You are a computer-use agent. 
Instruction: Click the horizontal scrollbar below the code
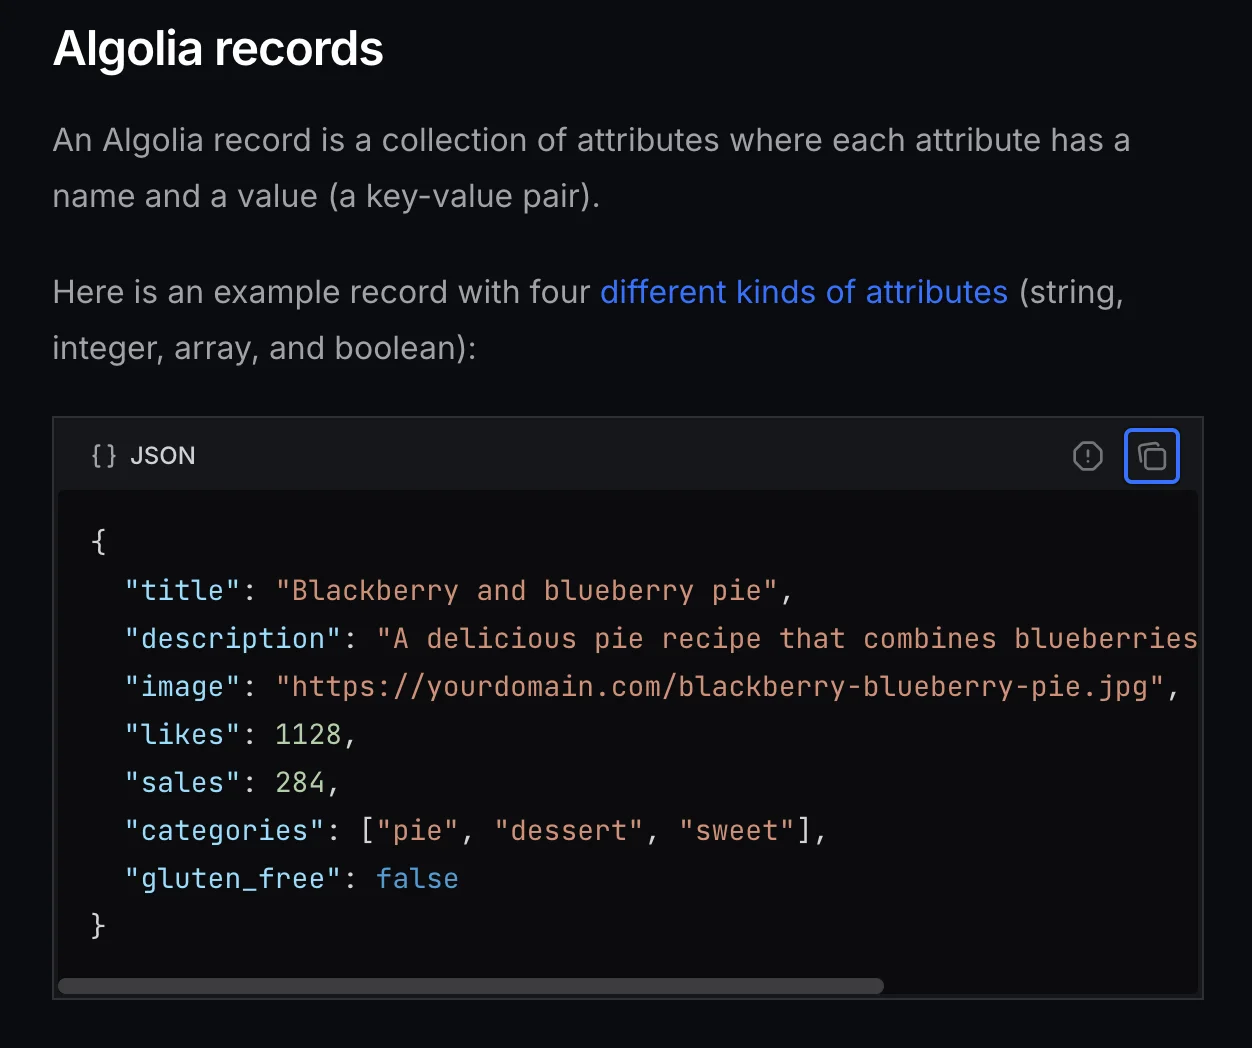click(x=470, y=986)
